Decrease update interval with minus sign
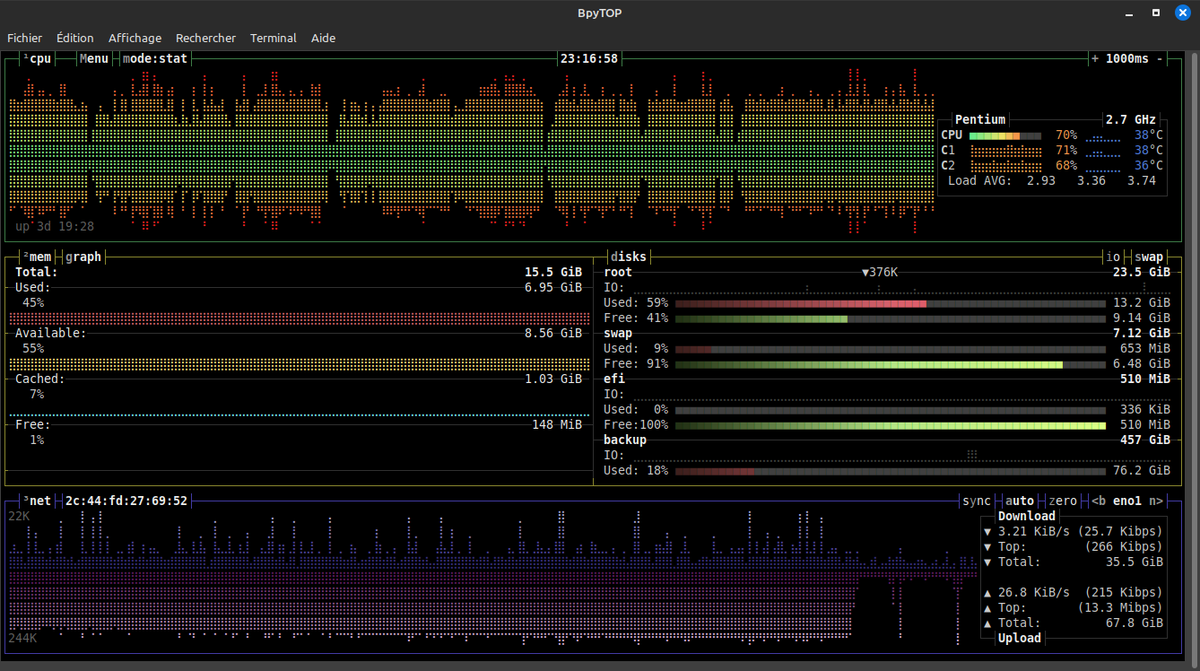Viewport: 1200px width, 671px height. point(1160,59)
